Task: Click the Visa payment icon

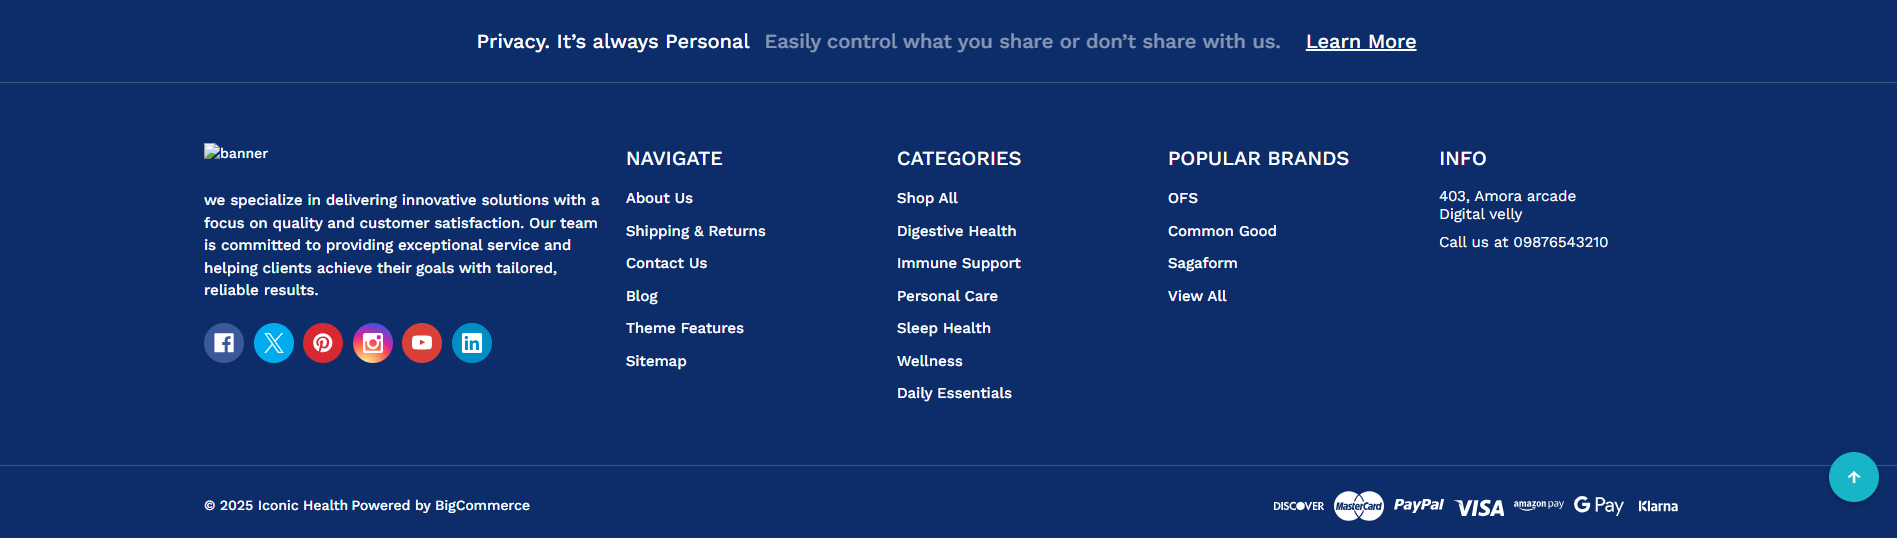Action: 1479,507
